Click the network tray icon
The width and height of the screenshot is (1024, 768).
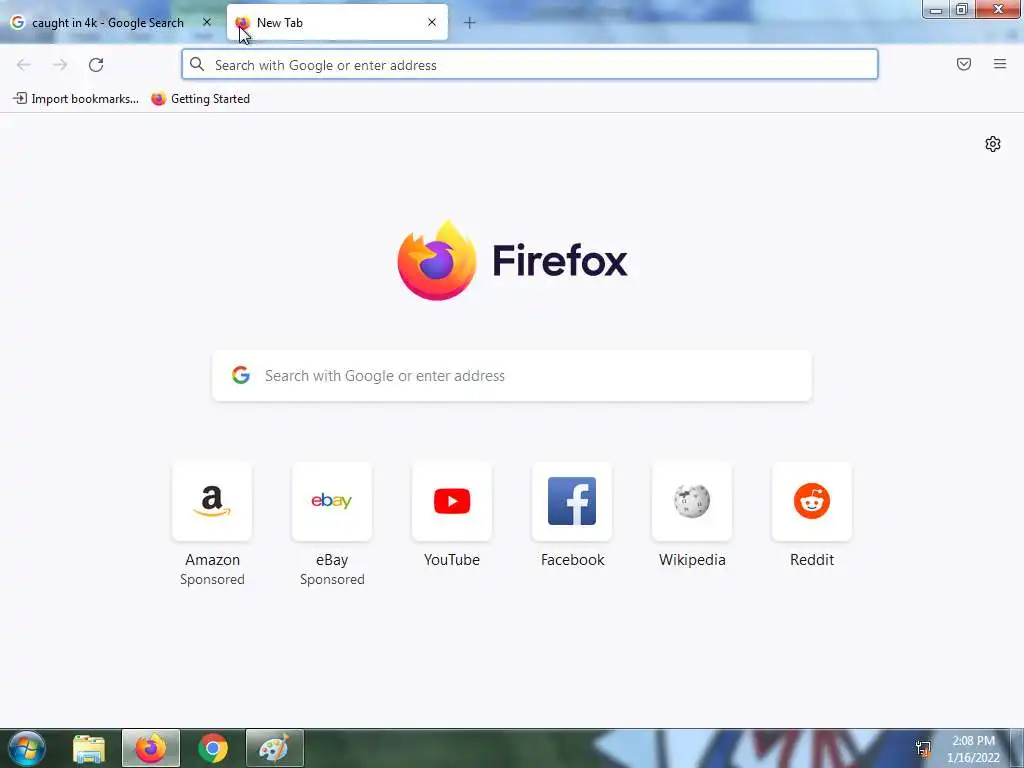tap(923, 749)
